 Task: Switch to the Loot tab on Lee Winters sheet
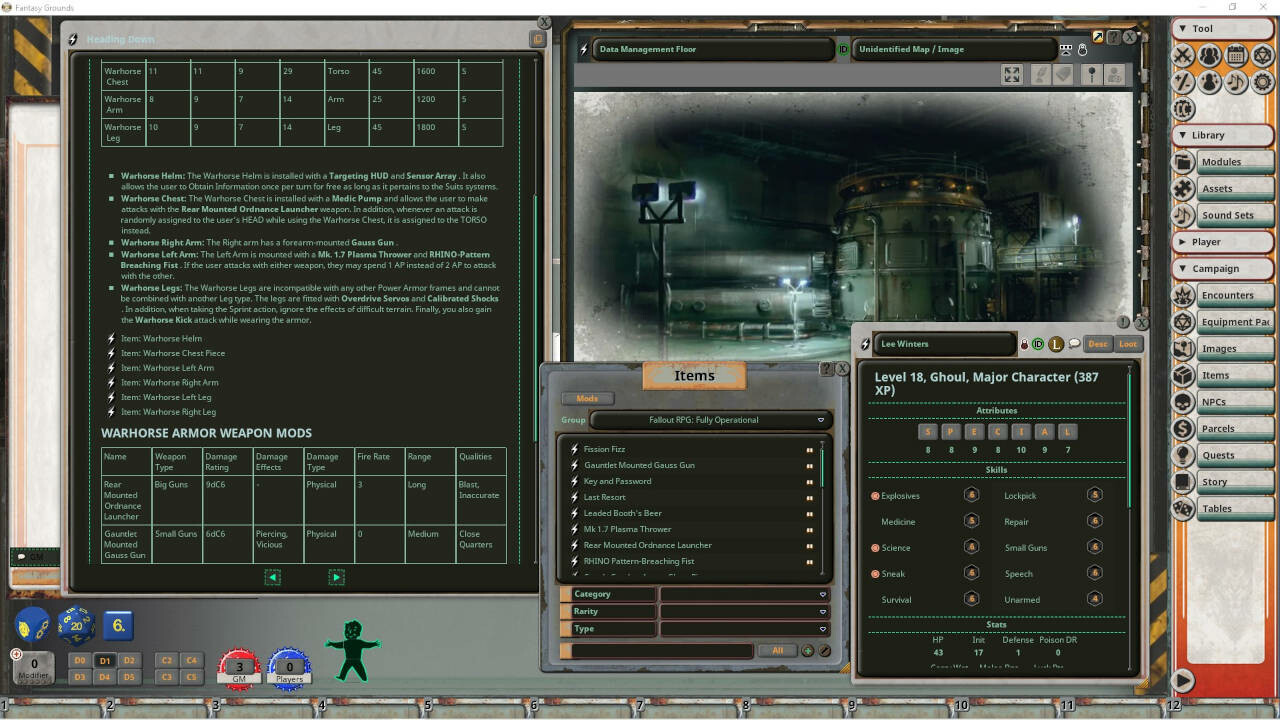pyautogui.click(x=1128, y=343)
